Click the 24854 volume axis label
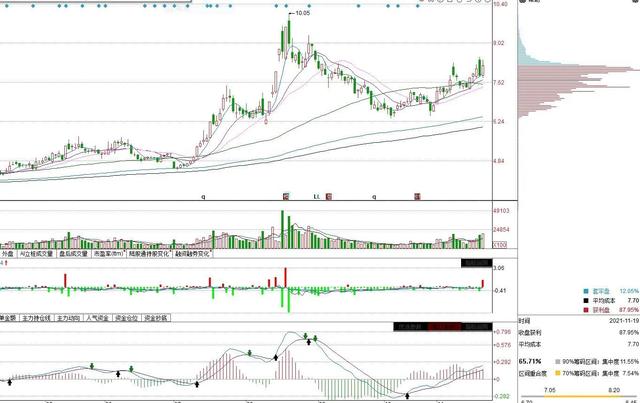The image size is (640, 403). pyautogui.click(x=502, y=230)
